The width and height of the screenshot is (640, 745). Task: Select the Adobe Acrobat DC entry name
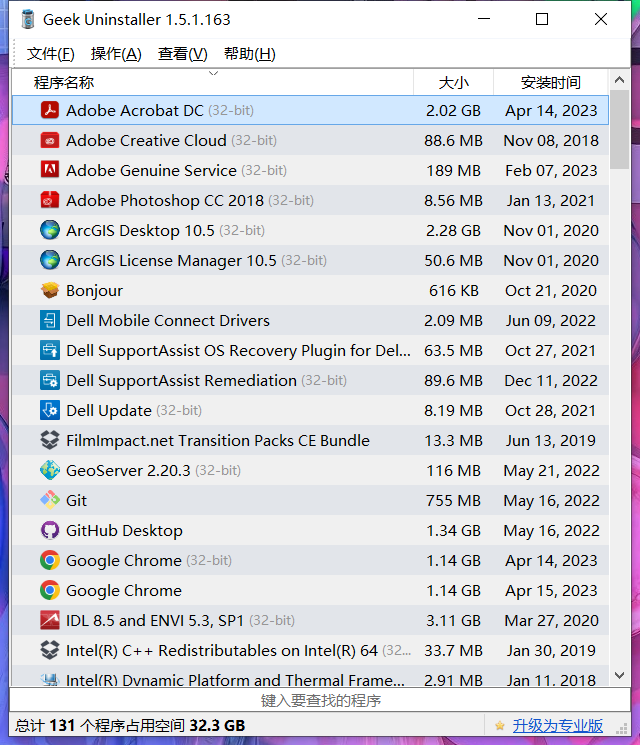click(134, 110)
